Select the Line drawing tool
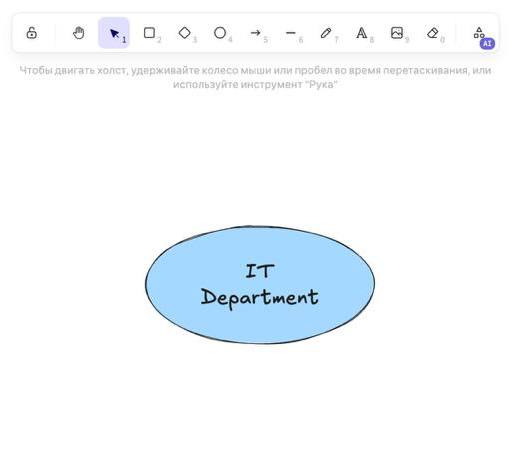This screenshot has height=471, width=525. [x=291, y=33]
